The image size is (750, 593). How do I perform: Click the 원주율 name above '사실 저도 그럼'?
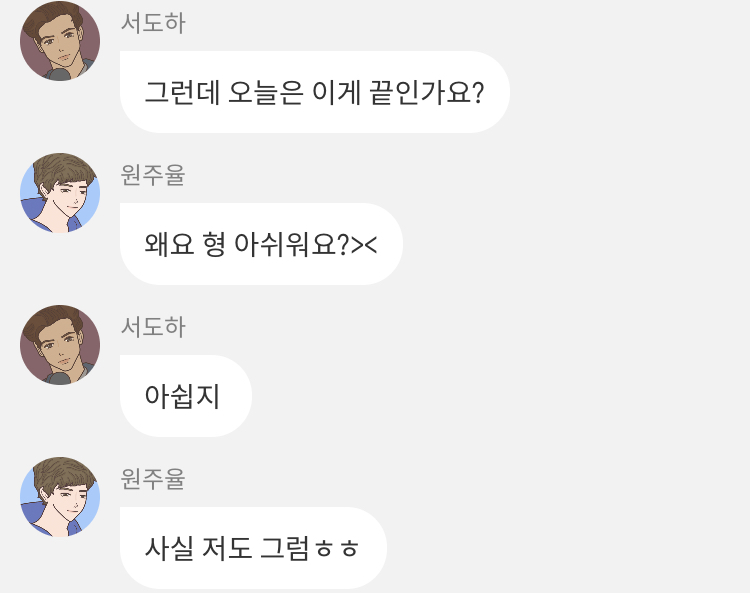point(153,479)
